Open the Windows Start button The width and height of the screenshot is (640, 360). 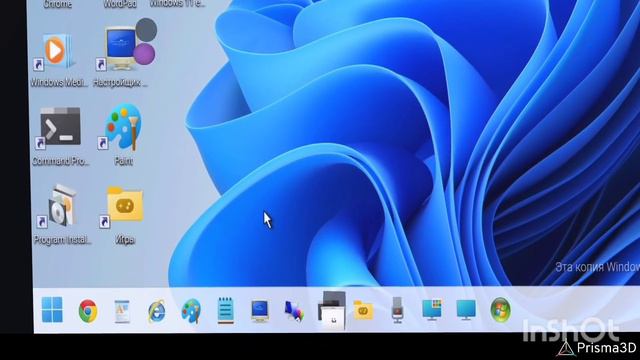52,310
